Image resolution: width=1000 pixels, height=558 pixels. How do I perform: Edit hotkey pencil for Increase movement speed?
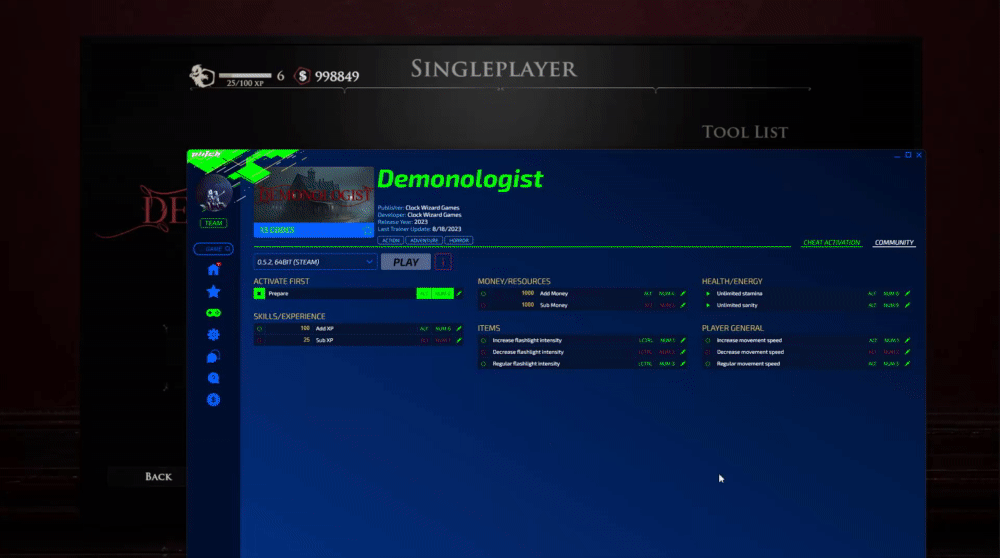point(908,340)
